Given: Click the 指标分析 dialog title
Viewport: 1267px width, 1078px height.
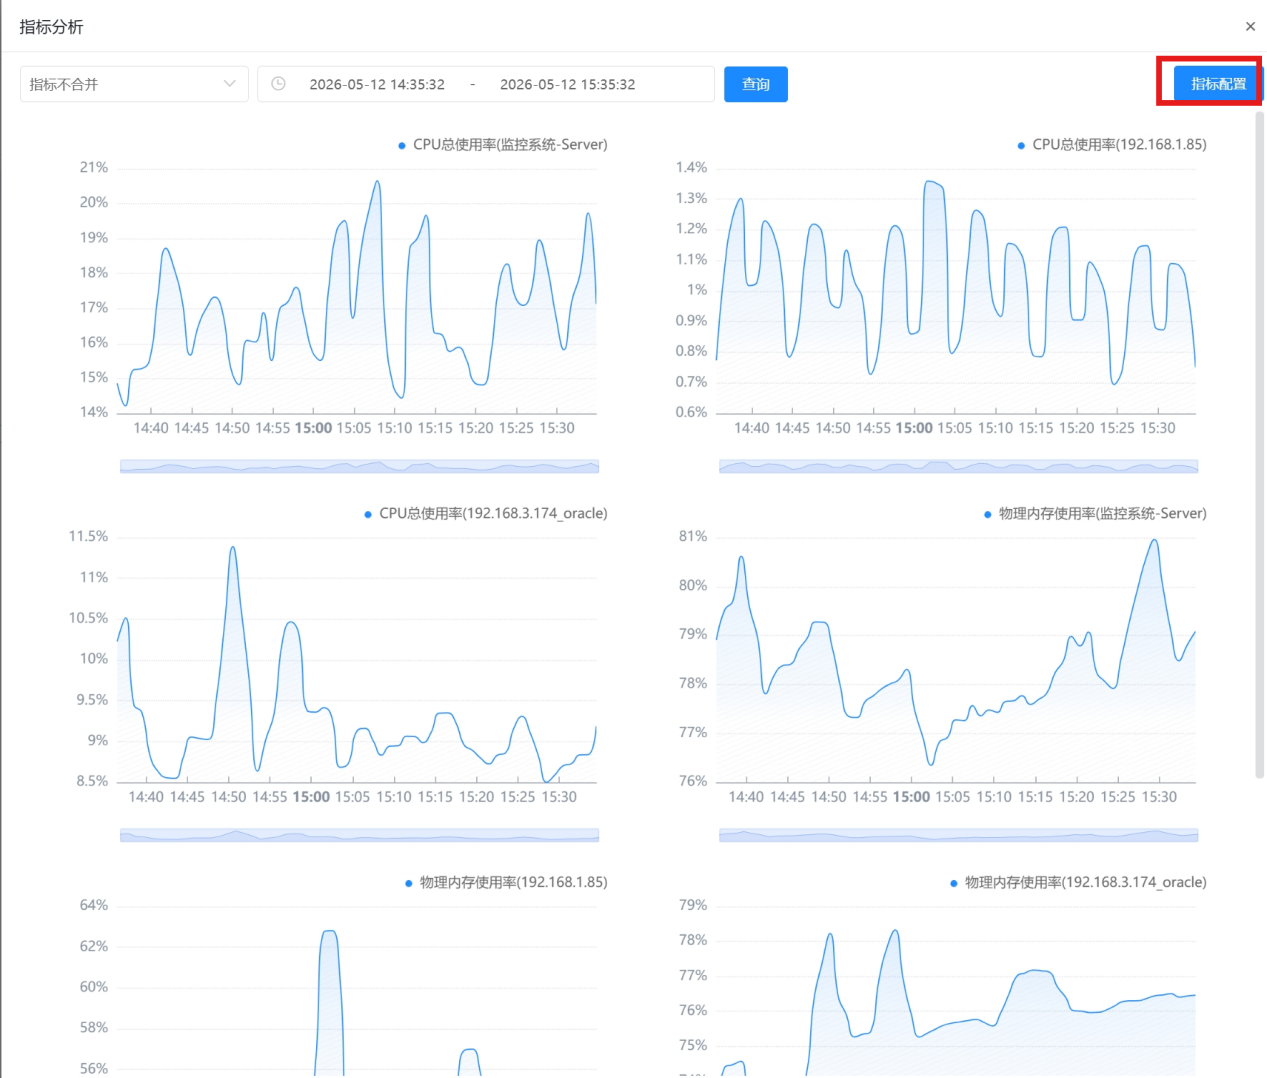Looking at the screenshot, I should (x=51, y=27).
